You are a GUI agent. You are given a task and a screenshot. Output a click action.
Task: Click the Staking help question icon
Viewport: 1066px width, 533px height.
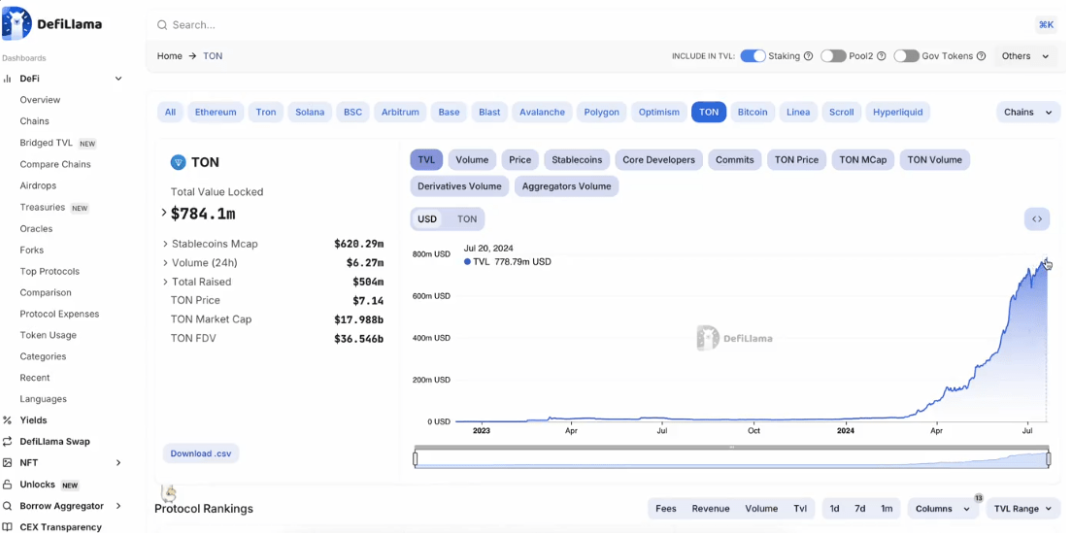(x=808, y=56)
